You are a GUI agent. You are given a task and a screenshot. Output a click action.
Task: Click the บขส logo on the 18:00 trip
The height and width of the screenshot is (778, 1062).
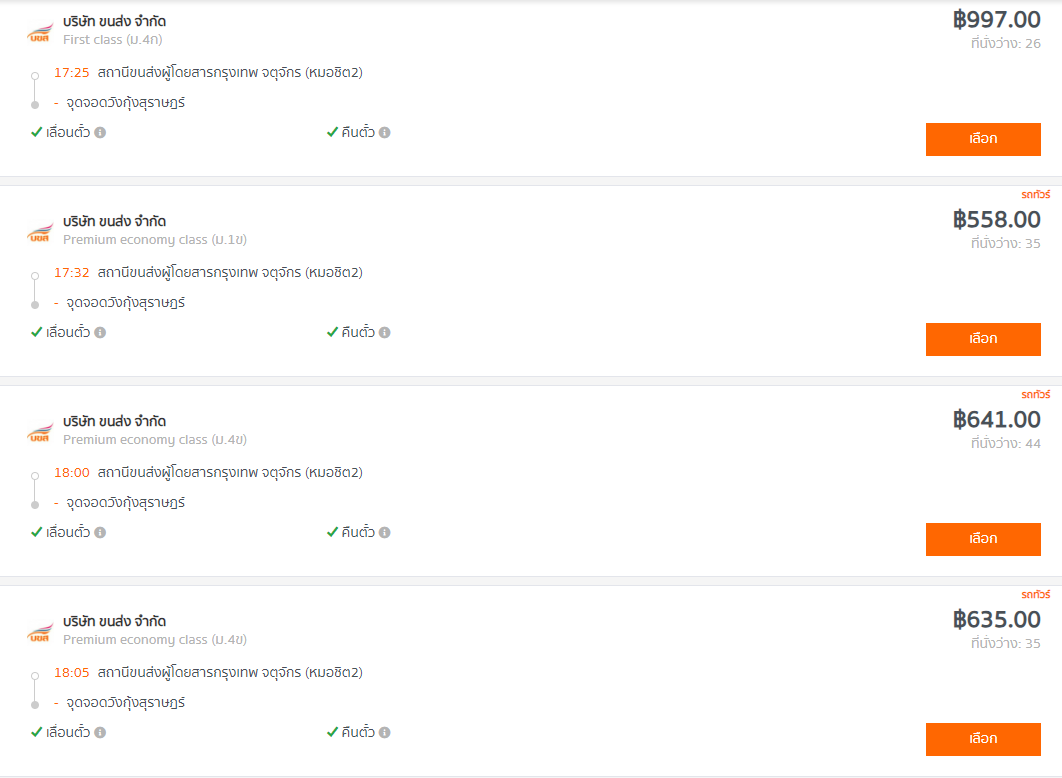(x=40, y=432)
